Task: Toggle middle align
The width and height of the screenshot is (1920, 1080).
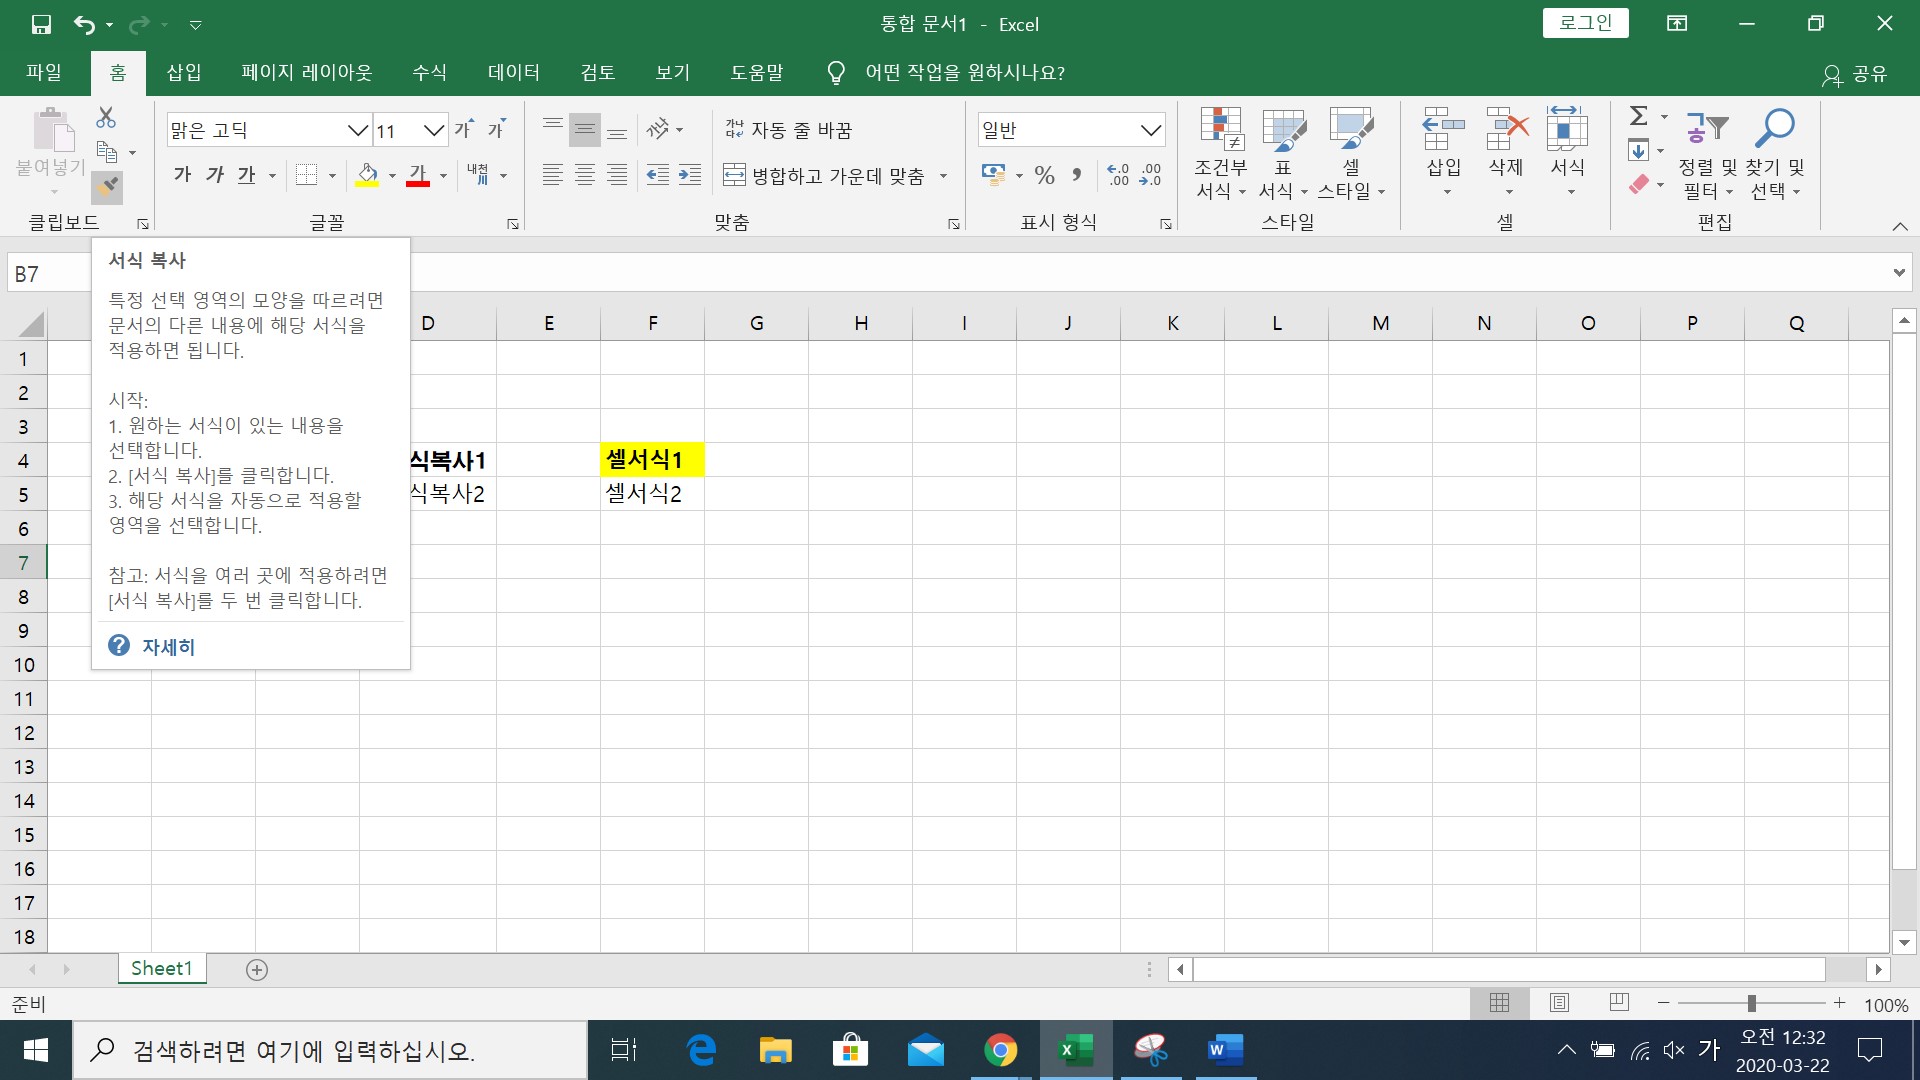Action: [x=585, y=129]
